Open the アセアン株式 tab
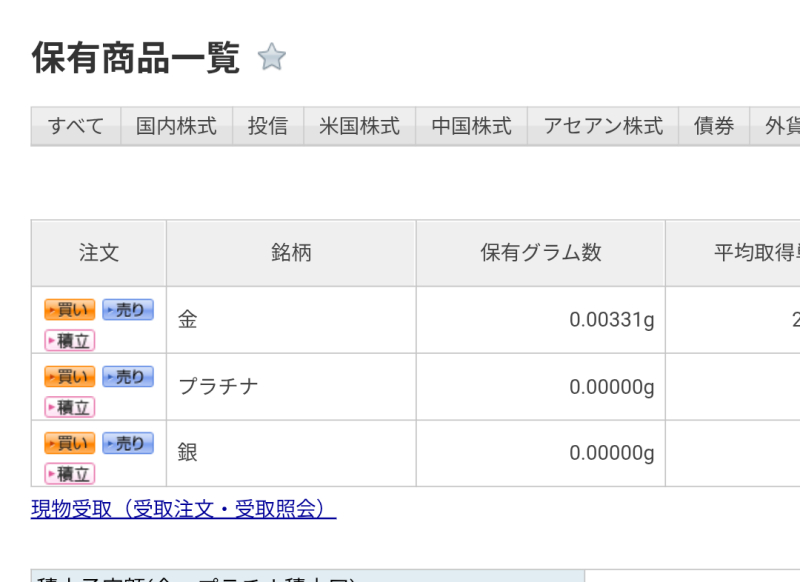 [x=603, y=126]
